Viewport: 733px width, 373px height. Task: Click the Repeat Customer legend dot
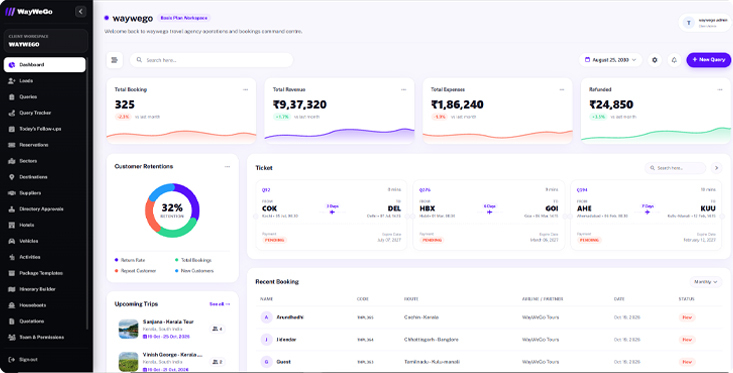click(x=116, y=271)
